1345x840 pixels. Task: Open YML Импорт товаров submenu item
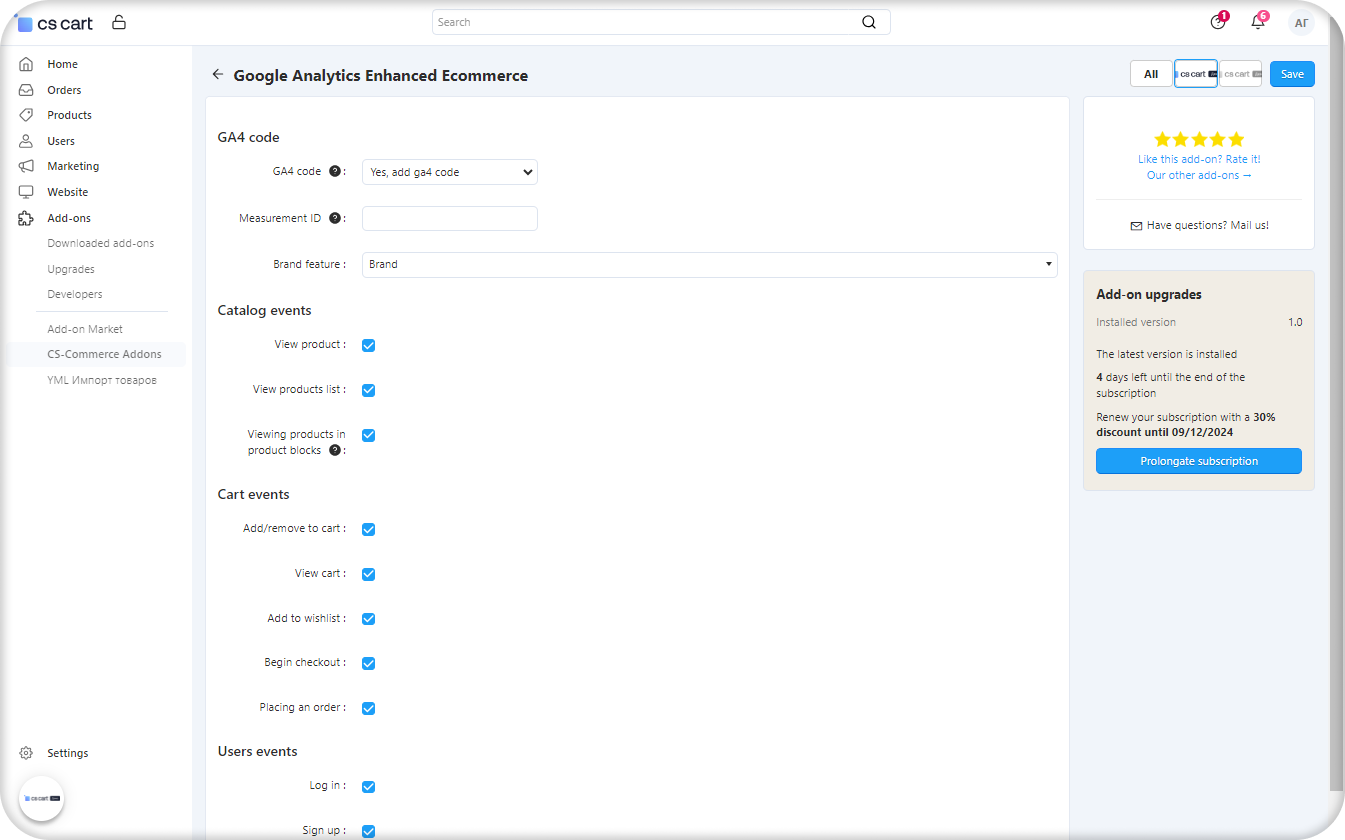click(102, 380)
